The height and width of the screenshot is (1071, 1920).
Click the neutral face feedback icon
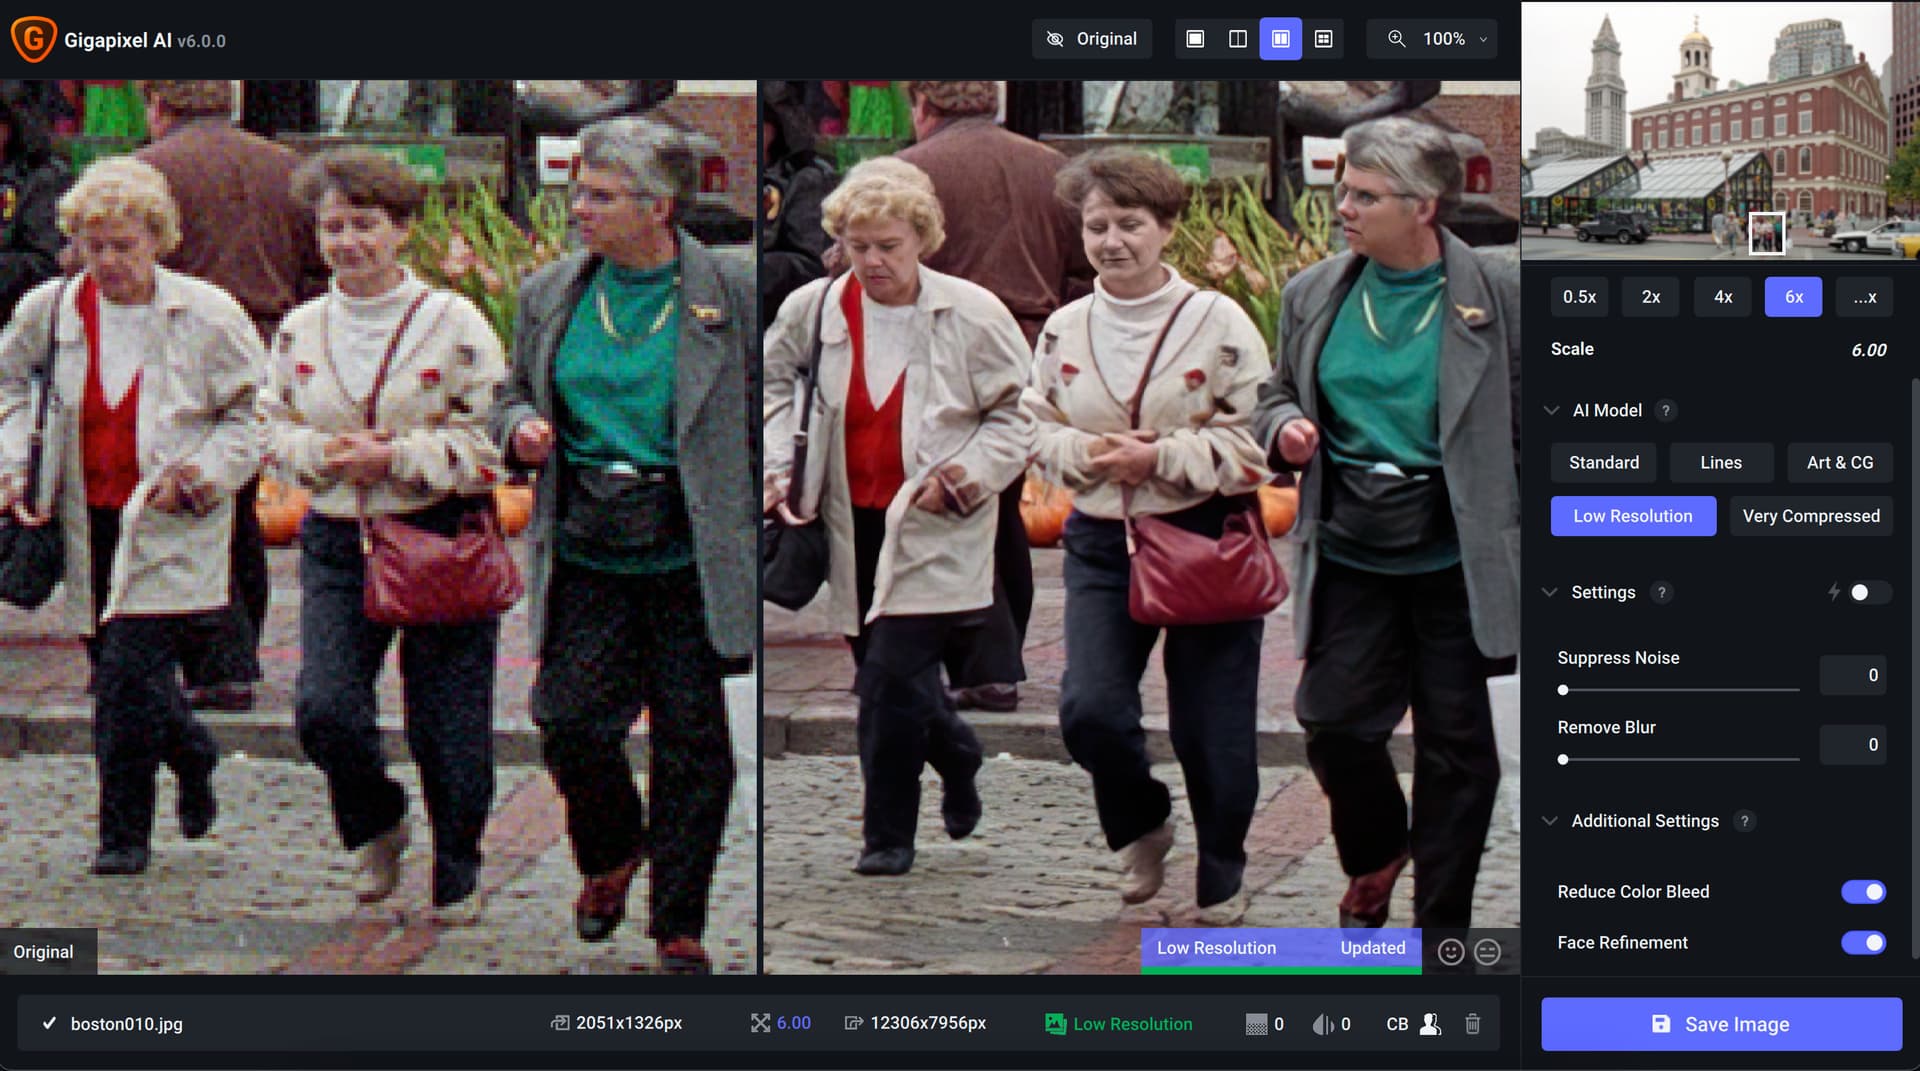[1487, 952]
